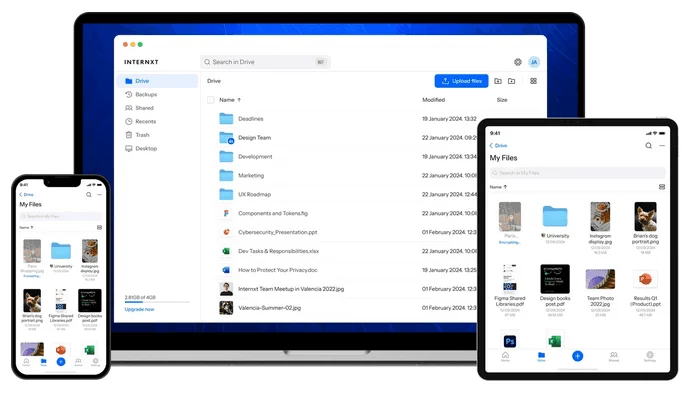The height and width of the screenshot is (401, 690).
Task: Click the Upload files button
Action: click(x=461, y=81)
